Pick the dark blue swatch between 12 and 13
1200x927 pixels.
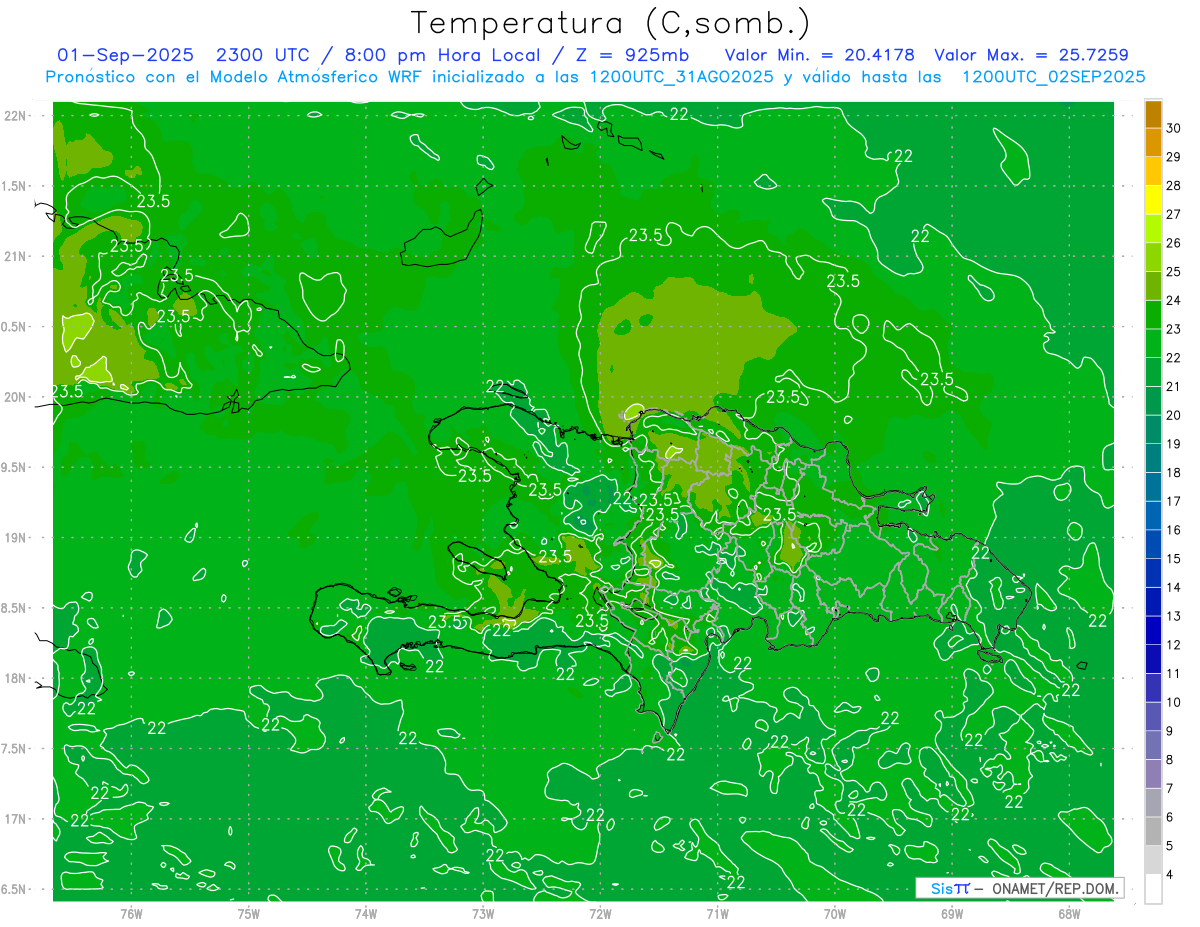tap(1153, 631)
